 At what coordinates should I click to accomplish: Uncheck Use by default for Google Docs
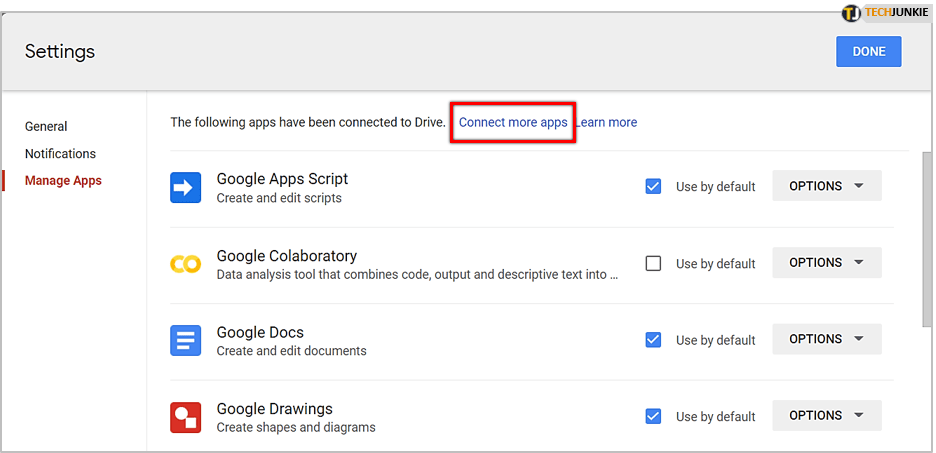point(653,340)
